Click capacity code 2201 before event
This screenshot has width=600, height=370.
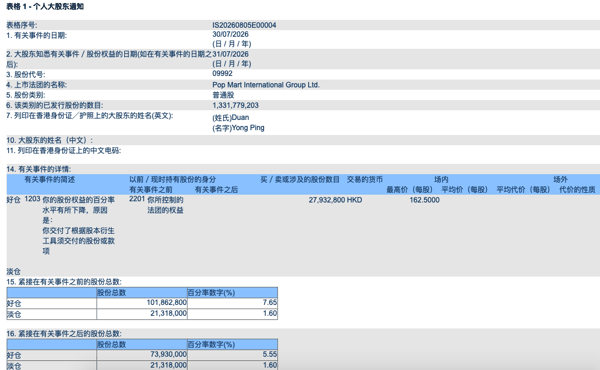137,199
